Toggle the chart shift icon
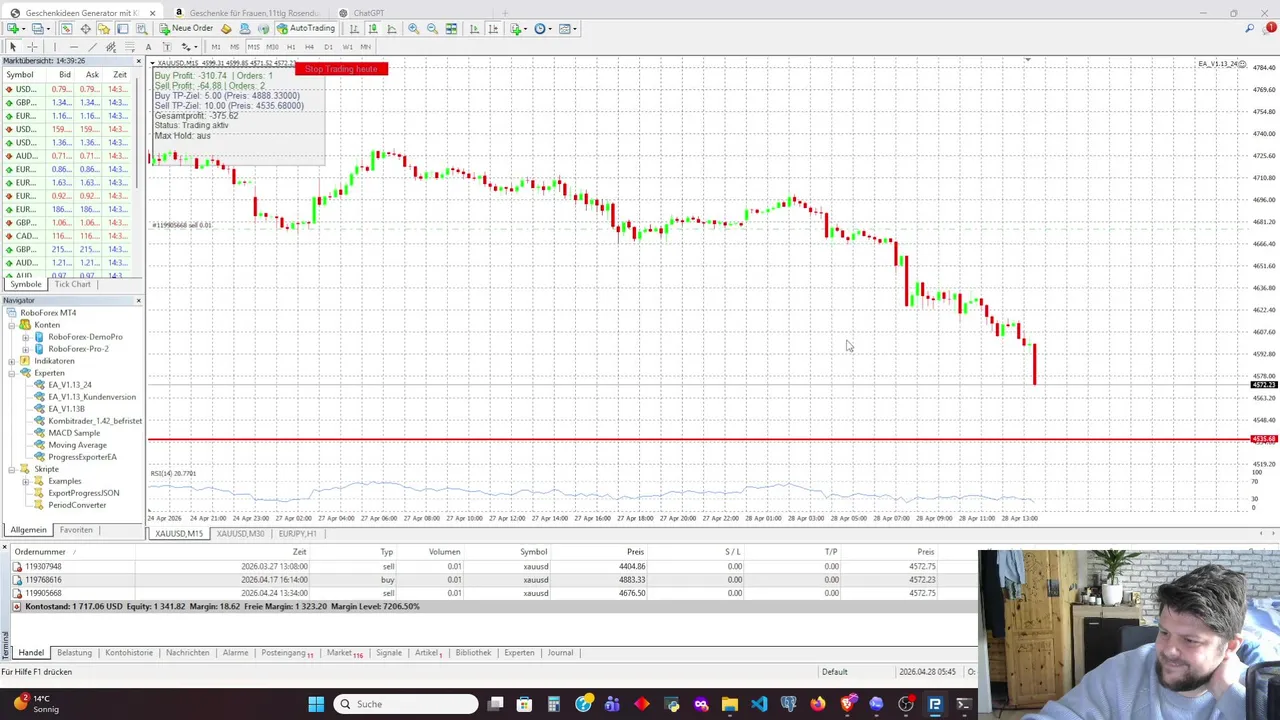 tap(493, 28)
